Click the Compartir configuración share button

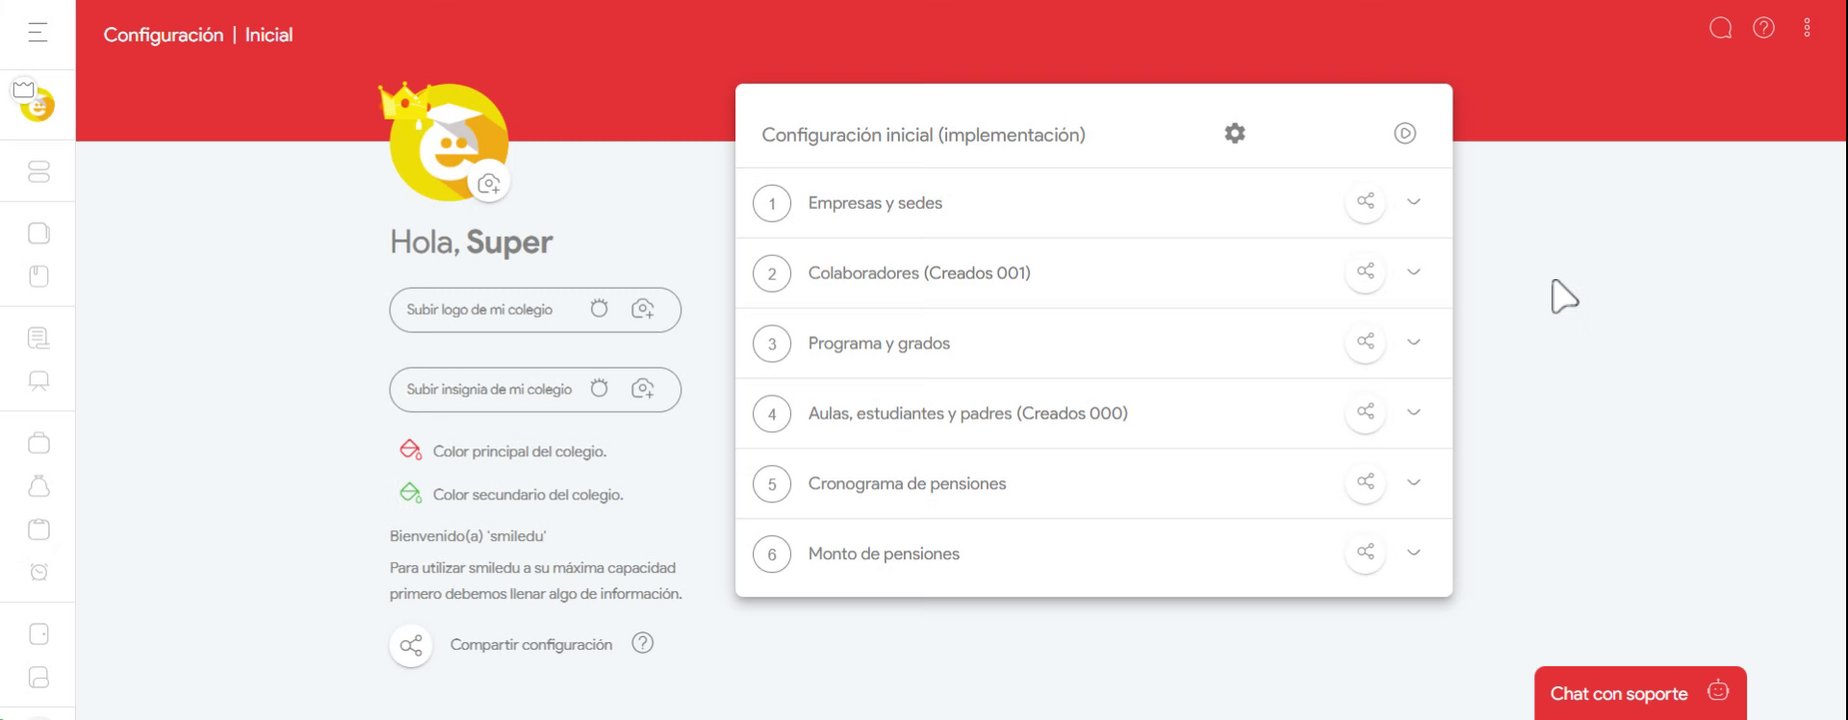(411, 645)
